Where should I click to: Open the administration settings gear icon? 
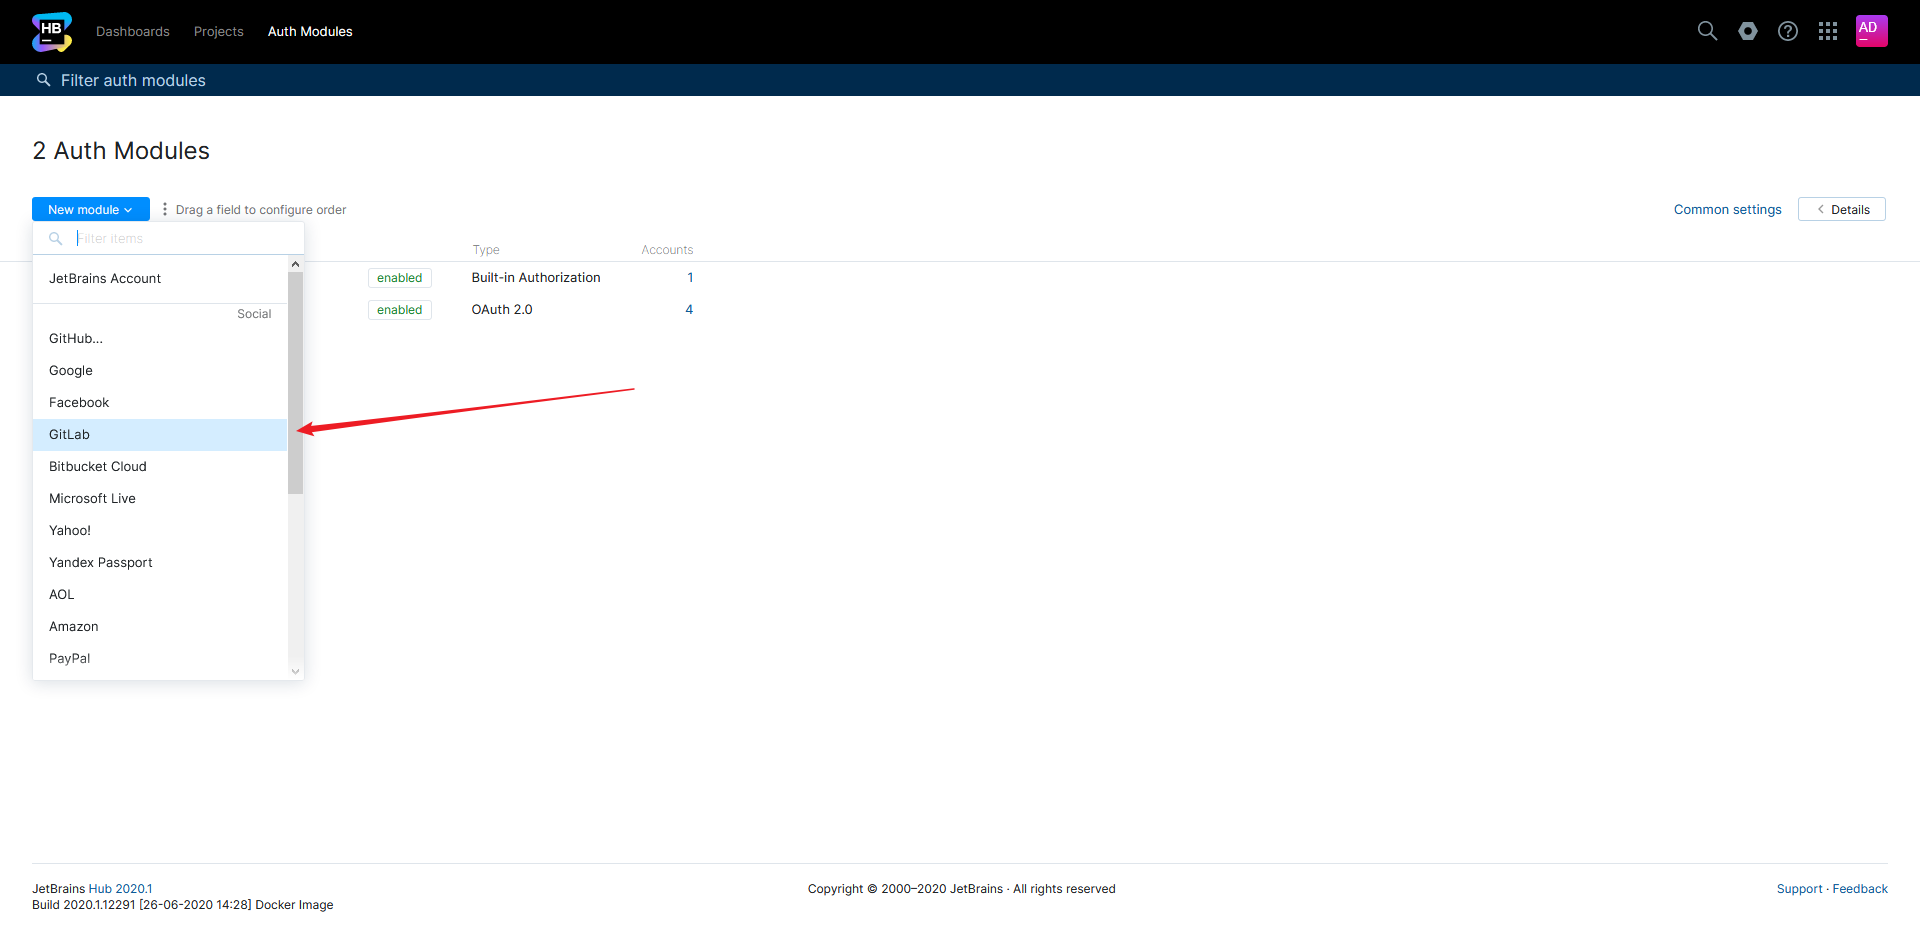click(1748, 31)
